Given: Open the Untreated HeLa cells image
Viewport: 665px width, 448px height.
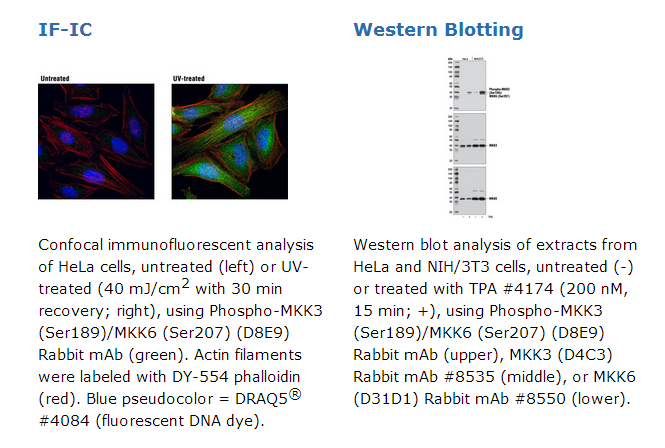Looking at the screenshot, I should click(x=96, y=141).
